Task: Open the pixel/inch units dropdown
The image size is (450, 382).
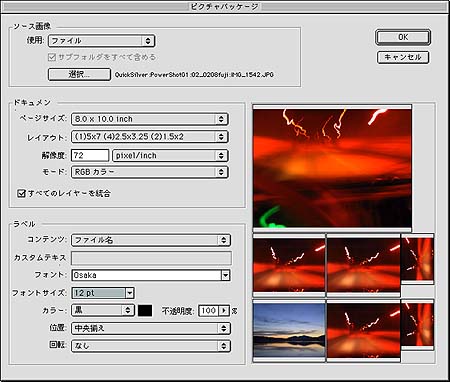Action: click(x=170, y=155)
